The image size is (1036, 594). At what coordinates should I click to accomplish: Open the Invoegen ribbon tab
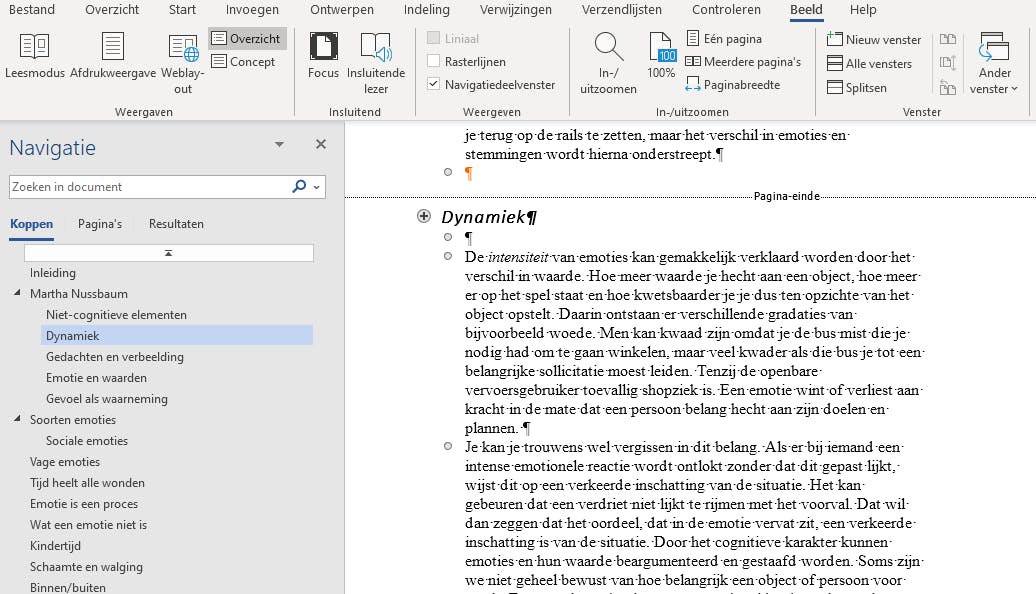click(252, 10)
